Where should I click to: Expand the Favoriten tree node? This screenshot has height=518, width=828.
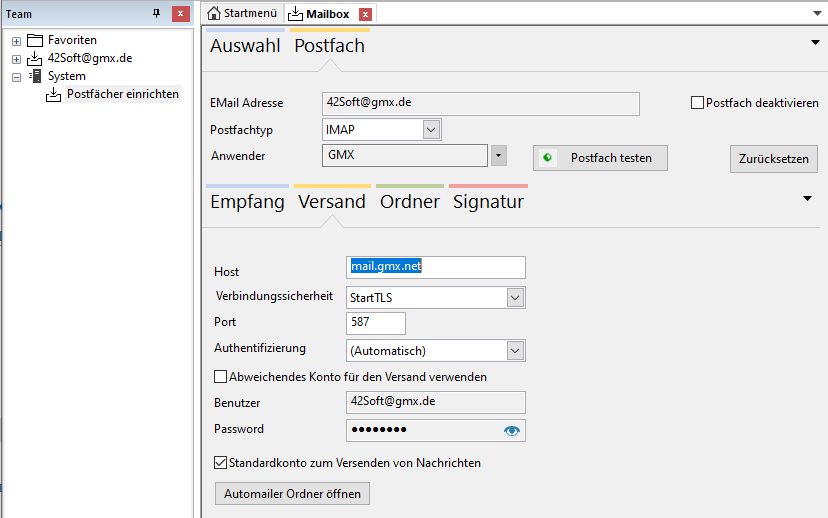(x=16, y=41)
